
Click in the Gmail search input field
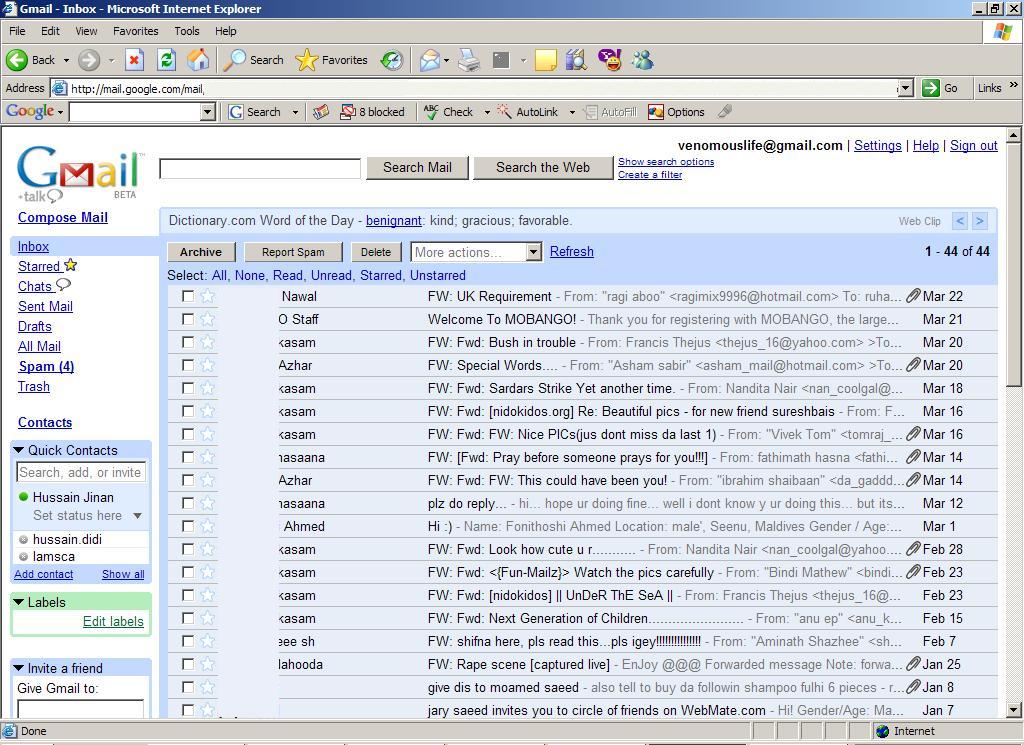click(260, 168)
